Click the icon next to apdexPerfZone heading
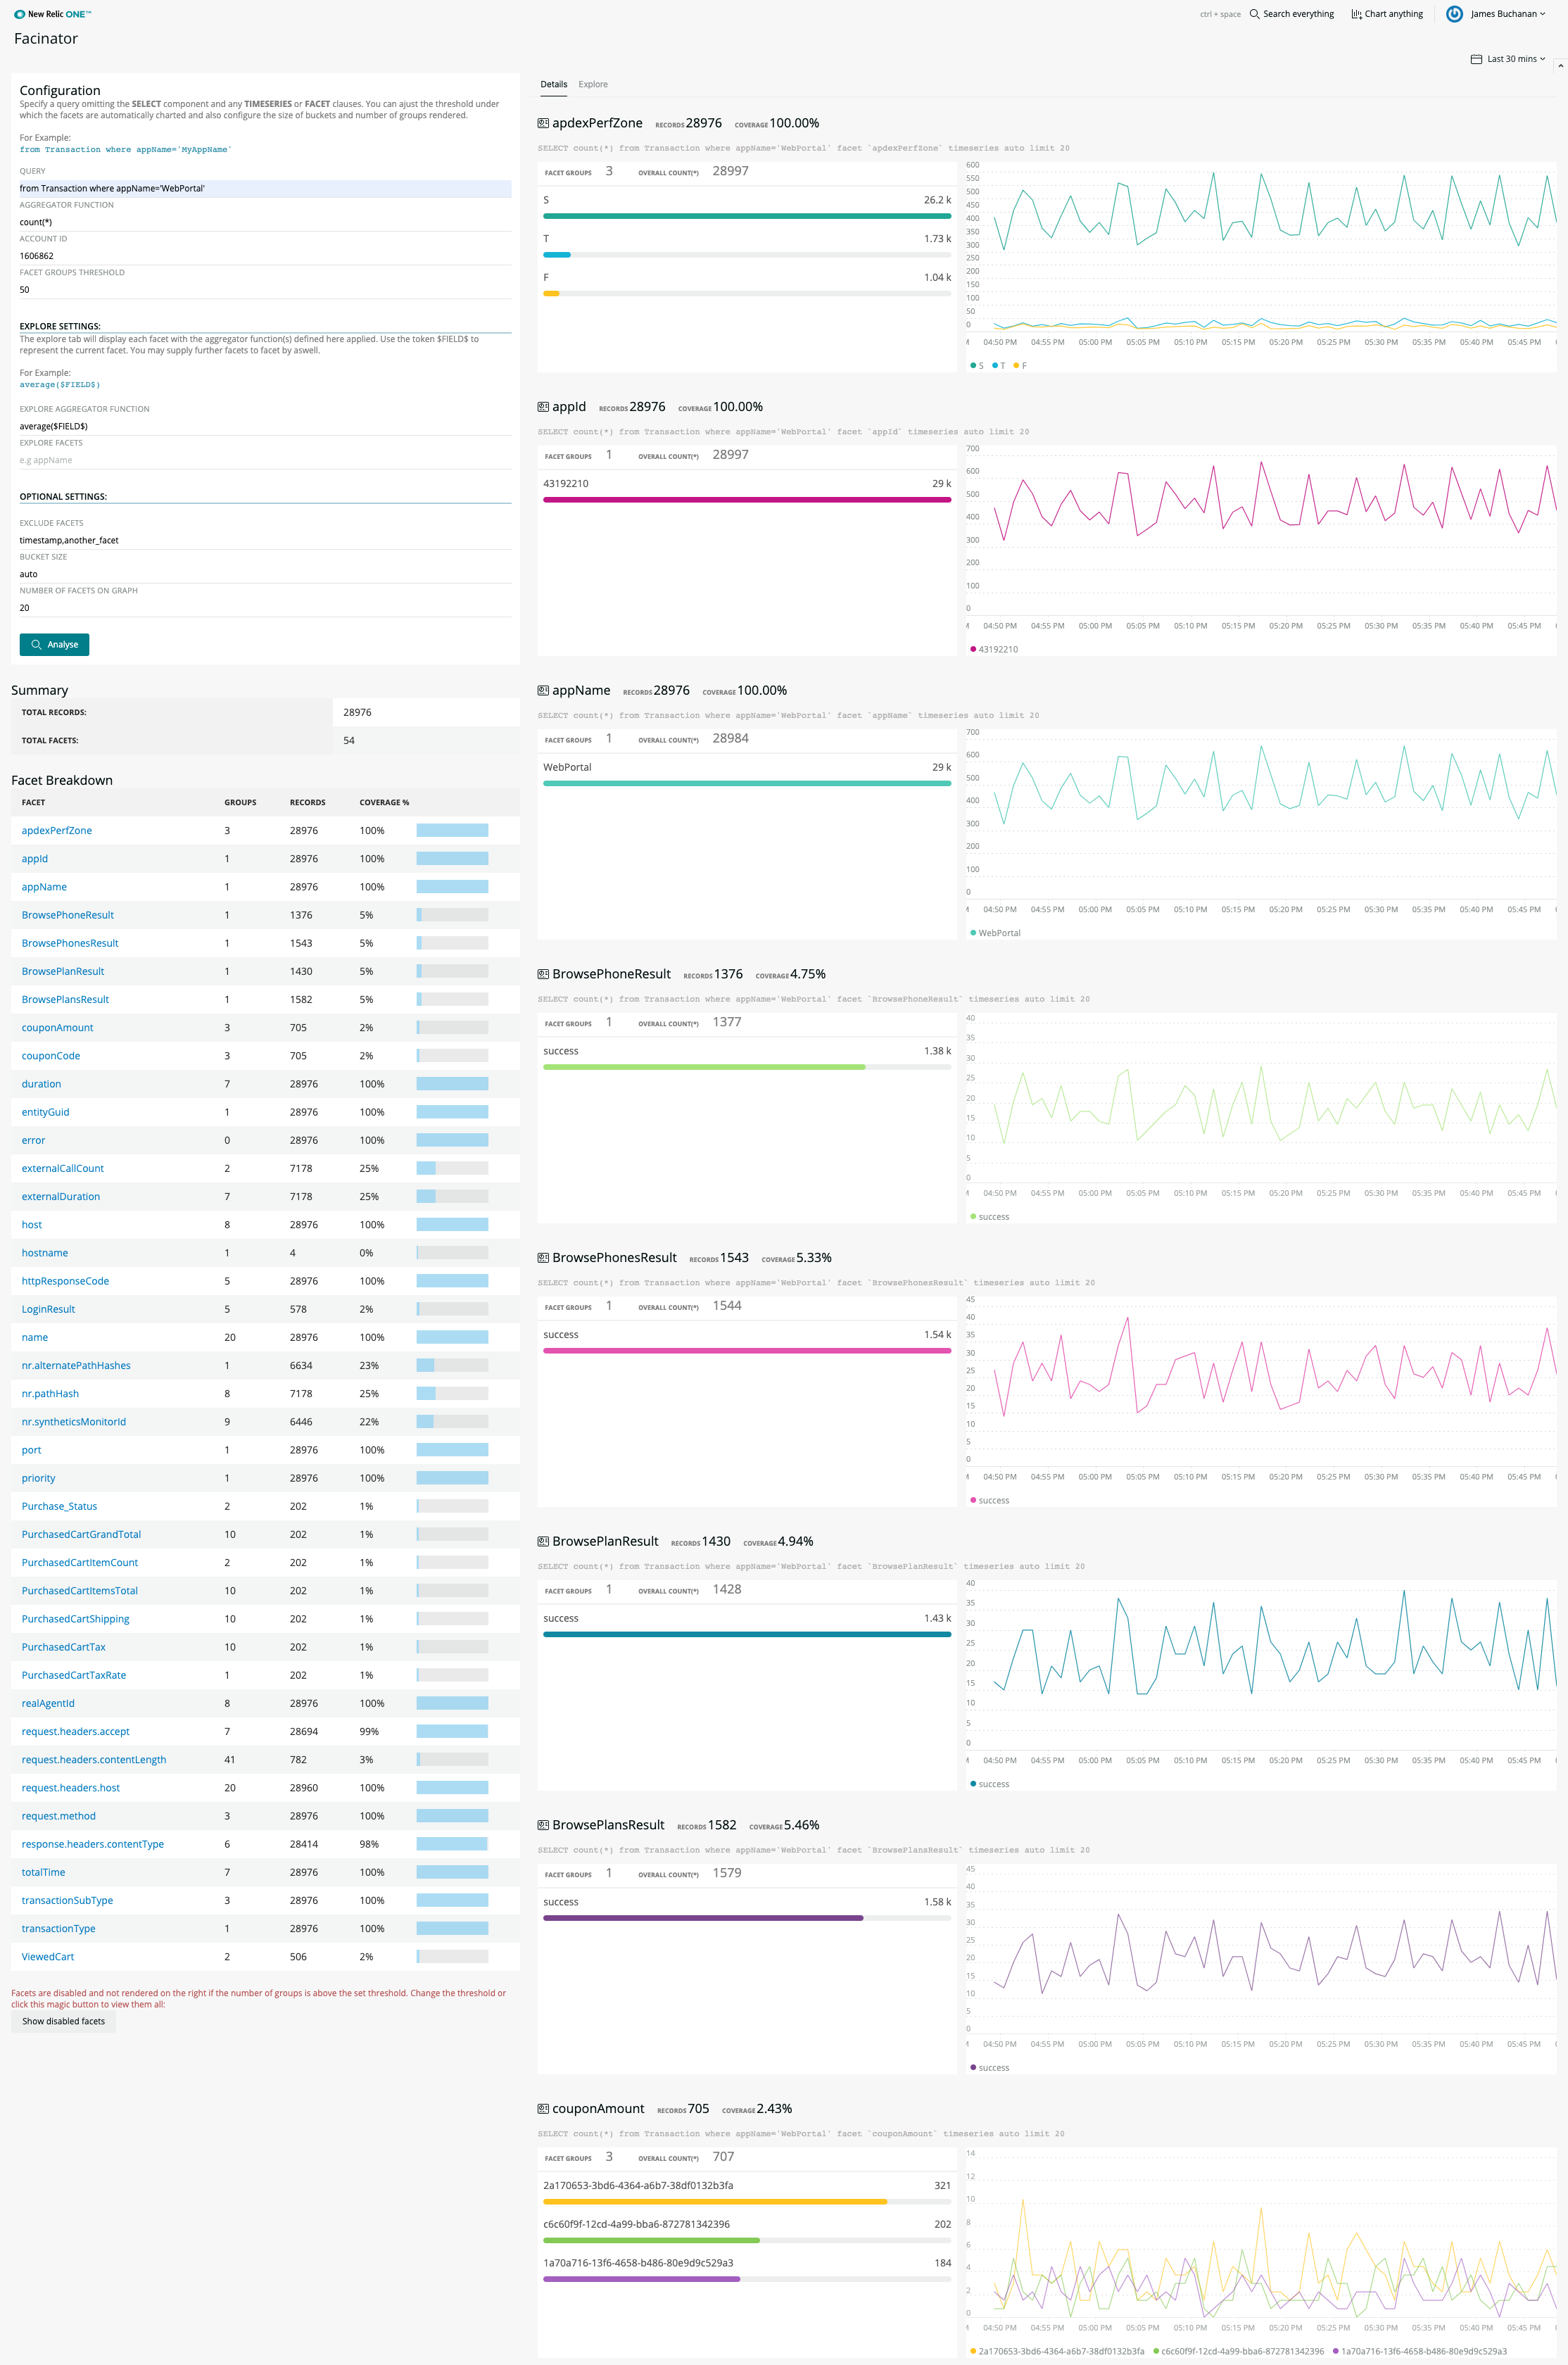Screen dimensions: 1568x2365 coord(543,123)
